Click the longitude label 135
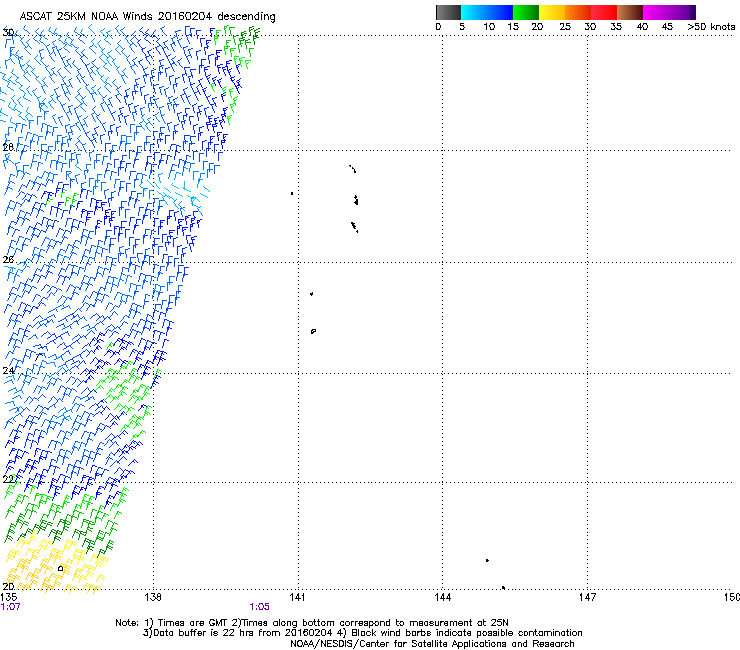Image resolution: width=740 pixels, height=650 pixels. [9, 597]
